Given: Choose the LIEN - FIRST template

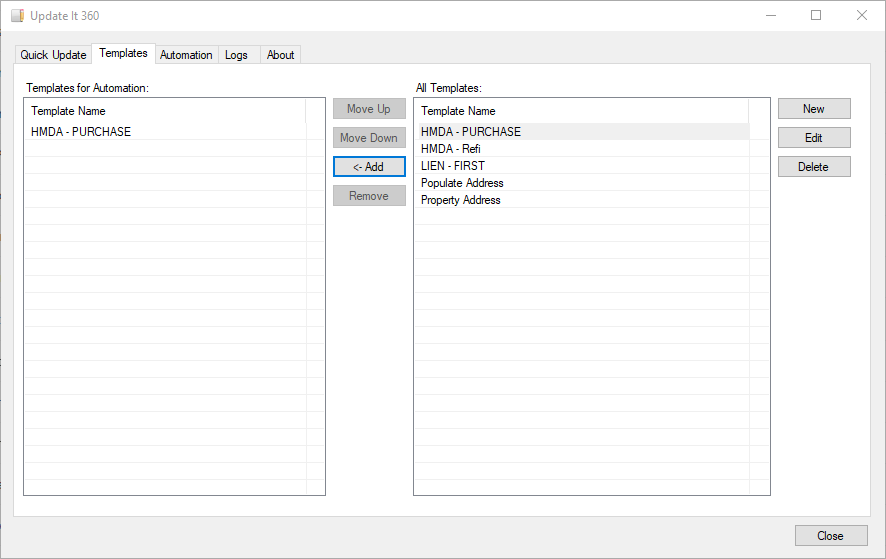Looking at the screenshot, I should 453,166.
